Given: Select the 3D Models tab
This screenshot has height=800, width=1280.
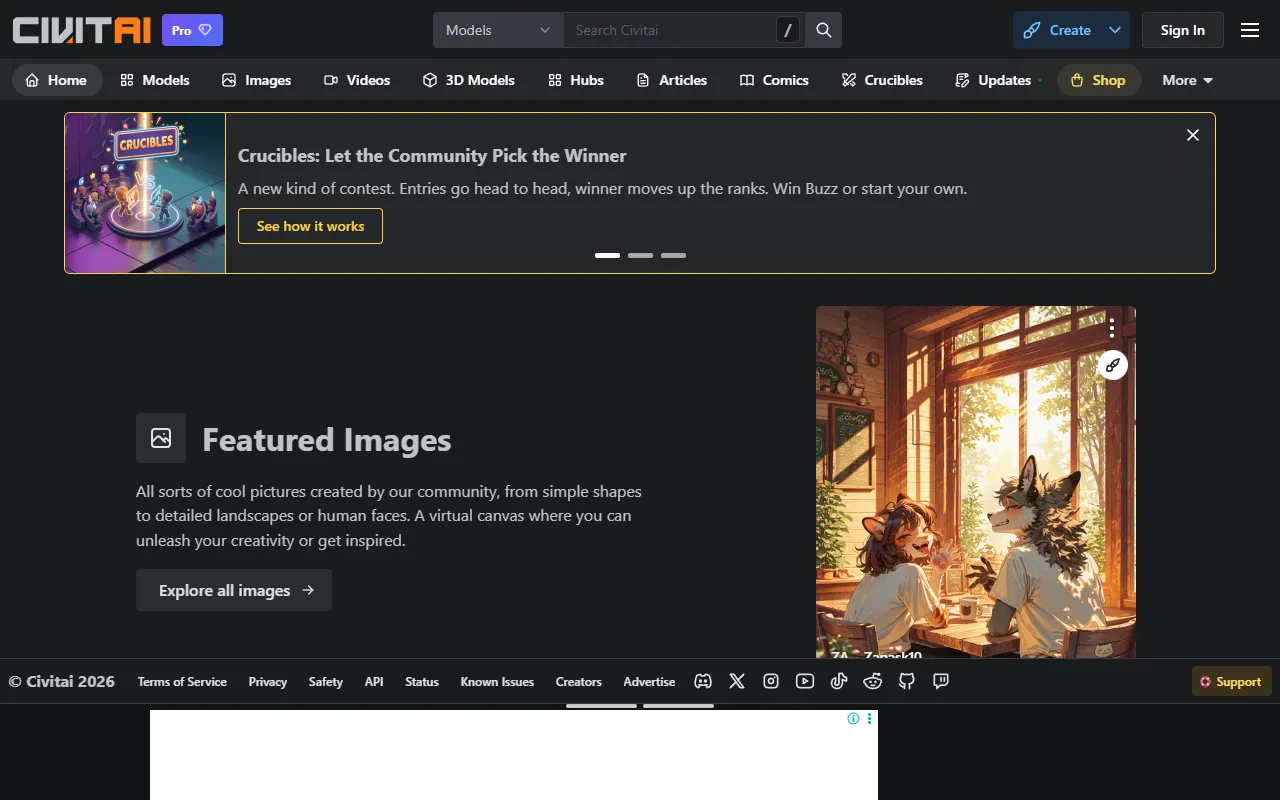Looking at the screenshot, I should (x=468, y=80).
